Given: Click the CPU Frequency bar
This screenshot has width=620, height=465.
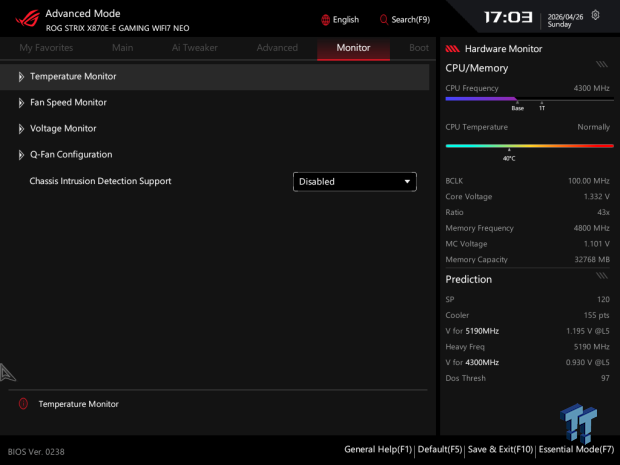Looking at the screenshot, I should point(529,99).
